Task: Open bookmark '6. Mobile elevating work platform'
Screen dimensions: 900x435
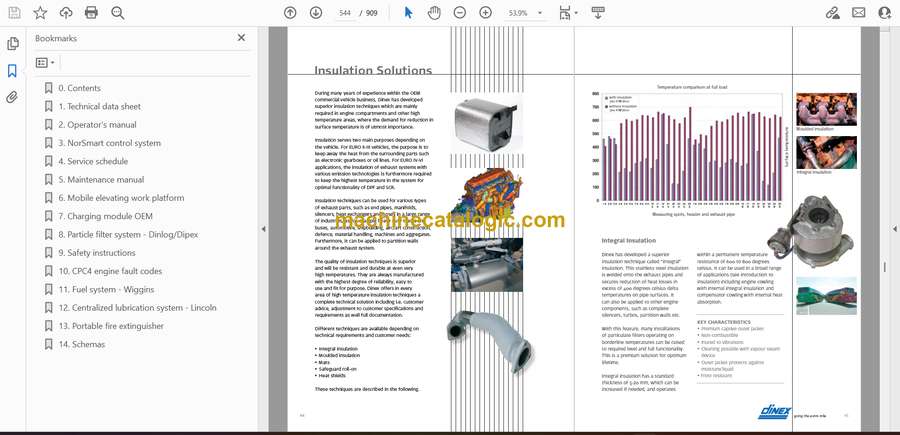Action: pyautogui.click(x=121, y=198)
